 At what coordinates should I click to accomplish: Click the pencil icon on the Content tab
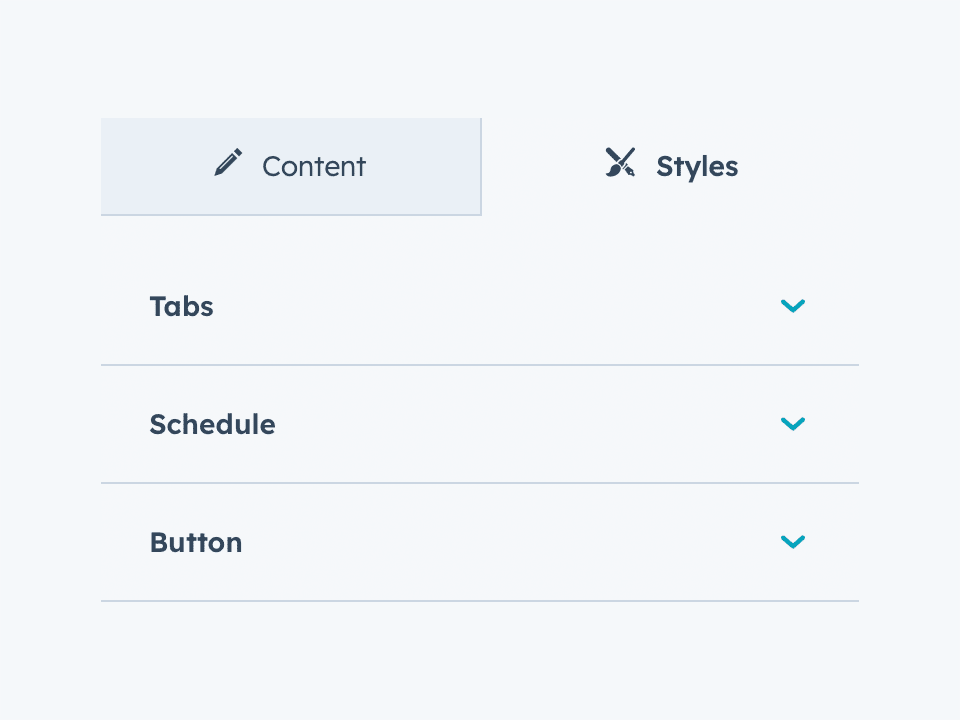[x=229, y=162]
